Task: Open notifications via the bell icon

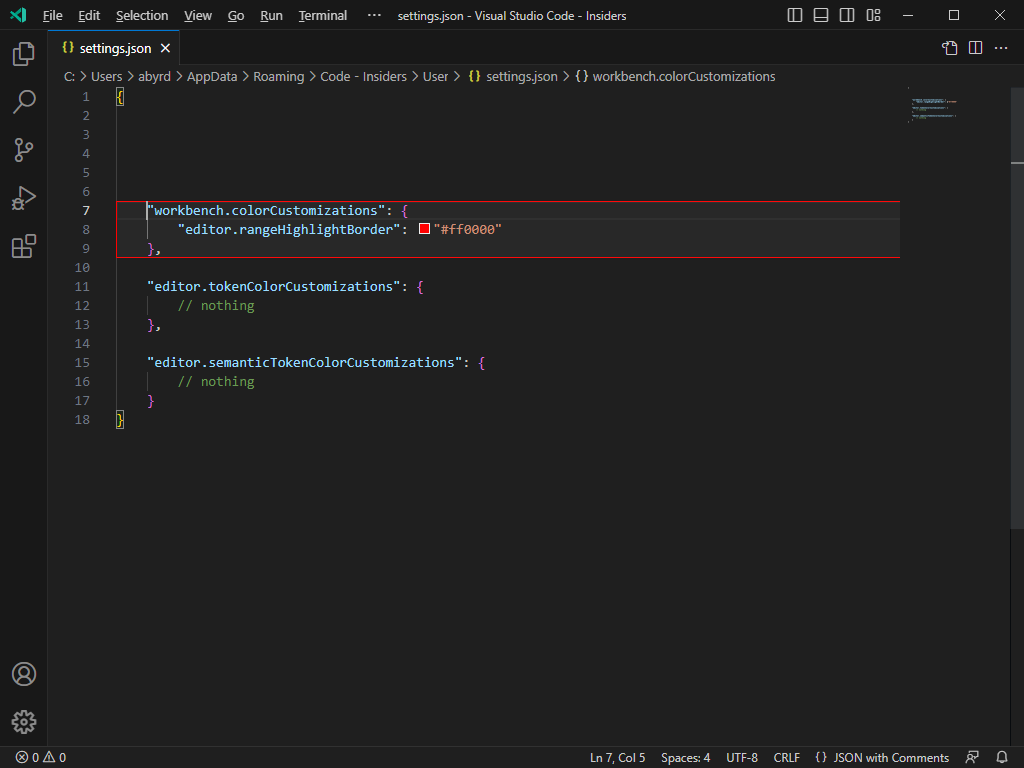Action: pos(1002,757)
